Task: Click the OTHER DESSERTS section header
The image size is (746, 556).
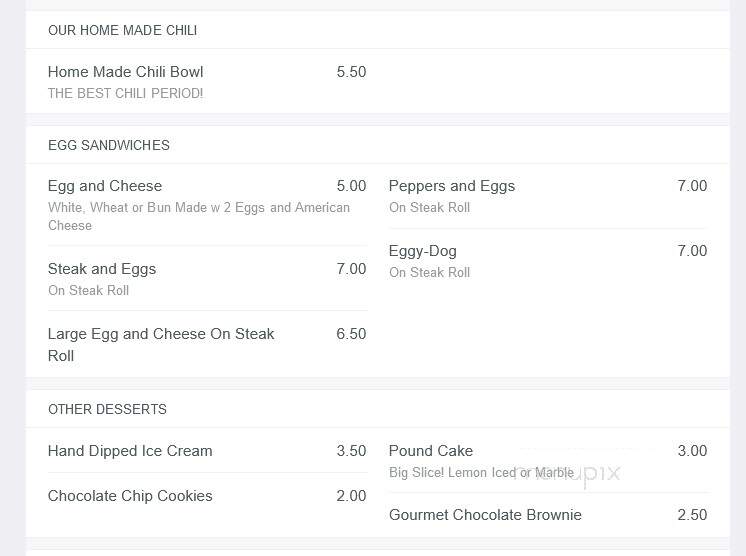Action: coord(107,409)
